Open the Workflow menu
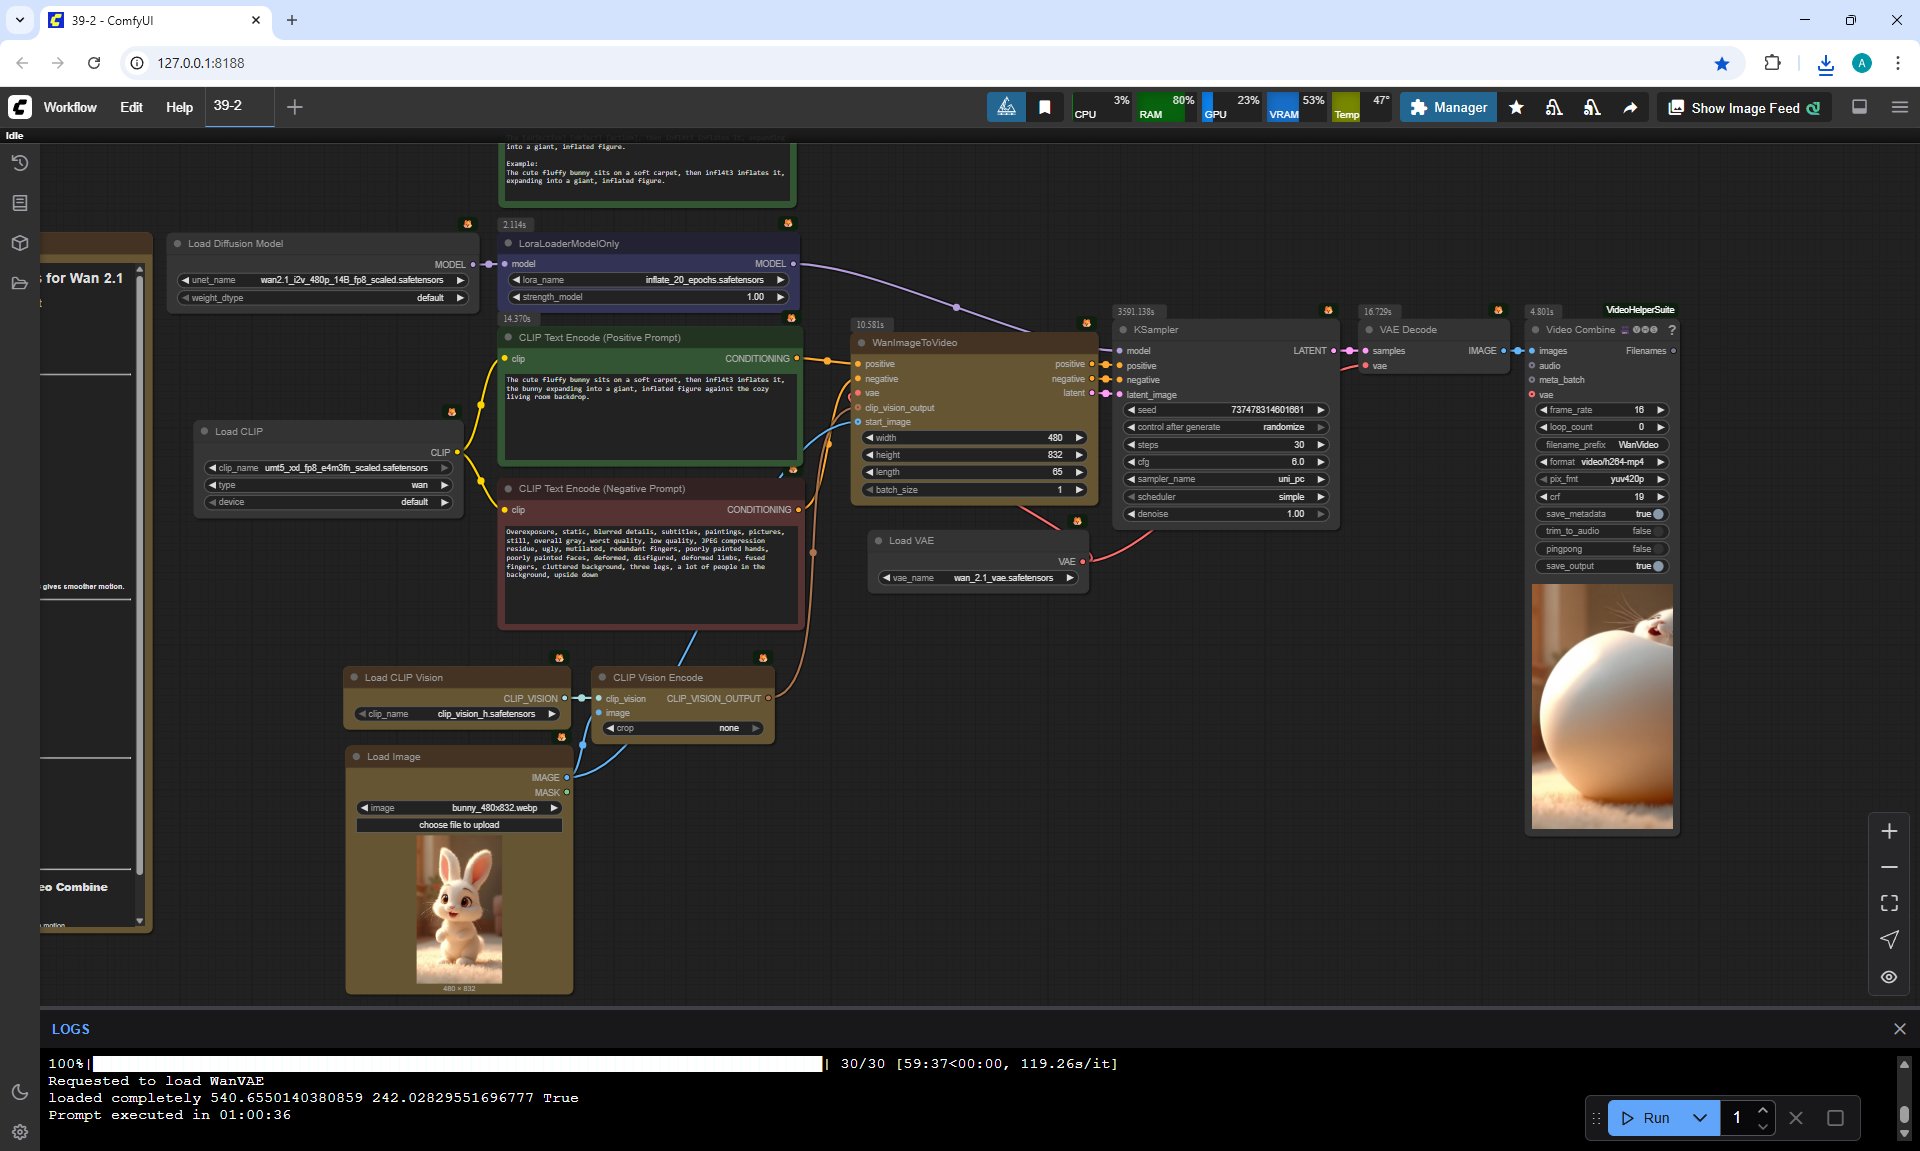Image resolution: width=1920 pixels, height=1151 pixels. [x=70, y=107]
